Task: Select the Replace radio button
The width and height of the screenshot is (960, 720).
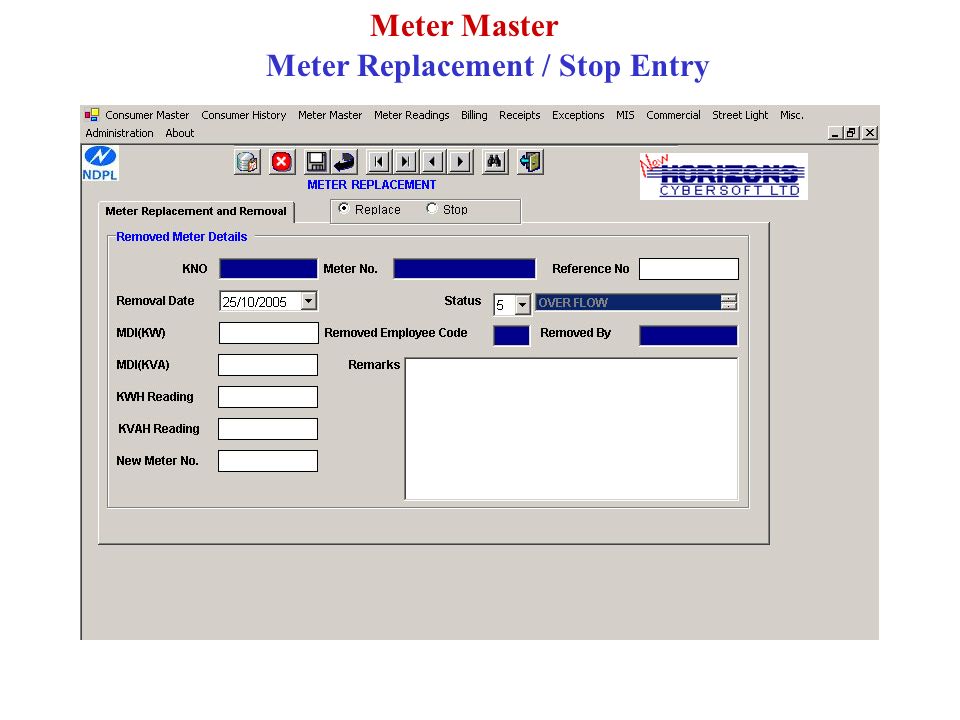Action: 343,209
